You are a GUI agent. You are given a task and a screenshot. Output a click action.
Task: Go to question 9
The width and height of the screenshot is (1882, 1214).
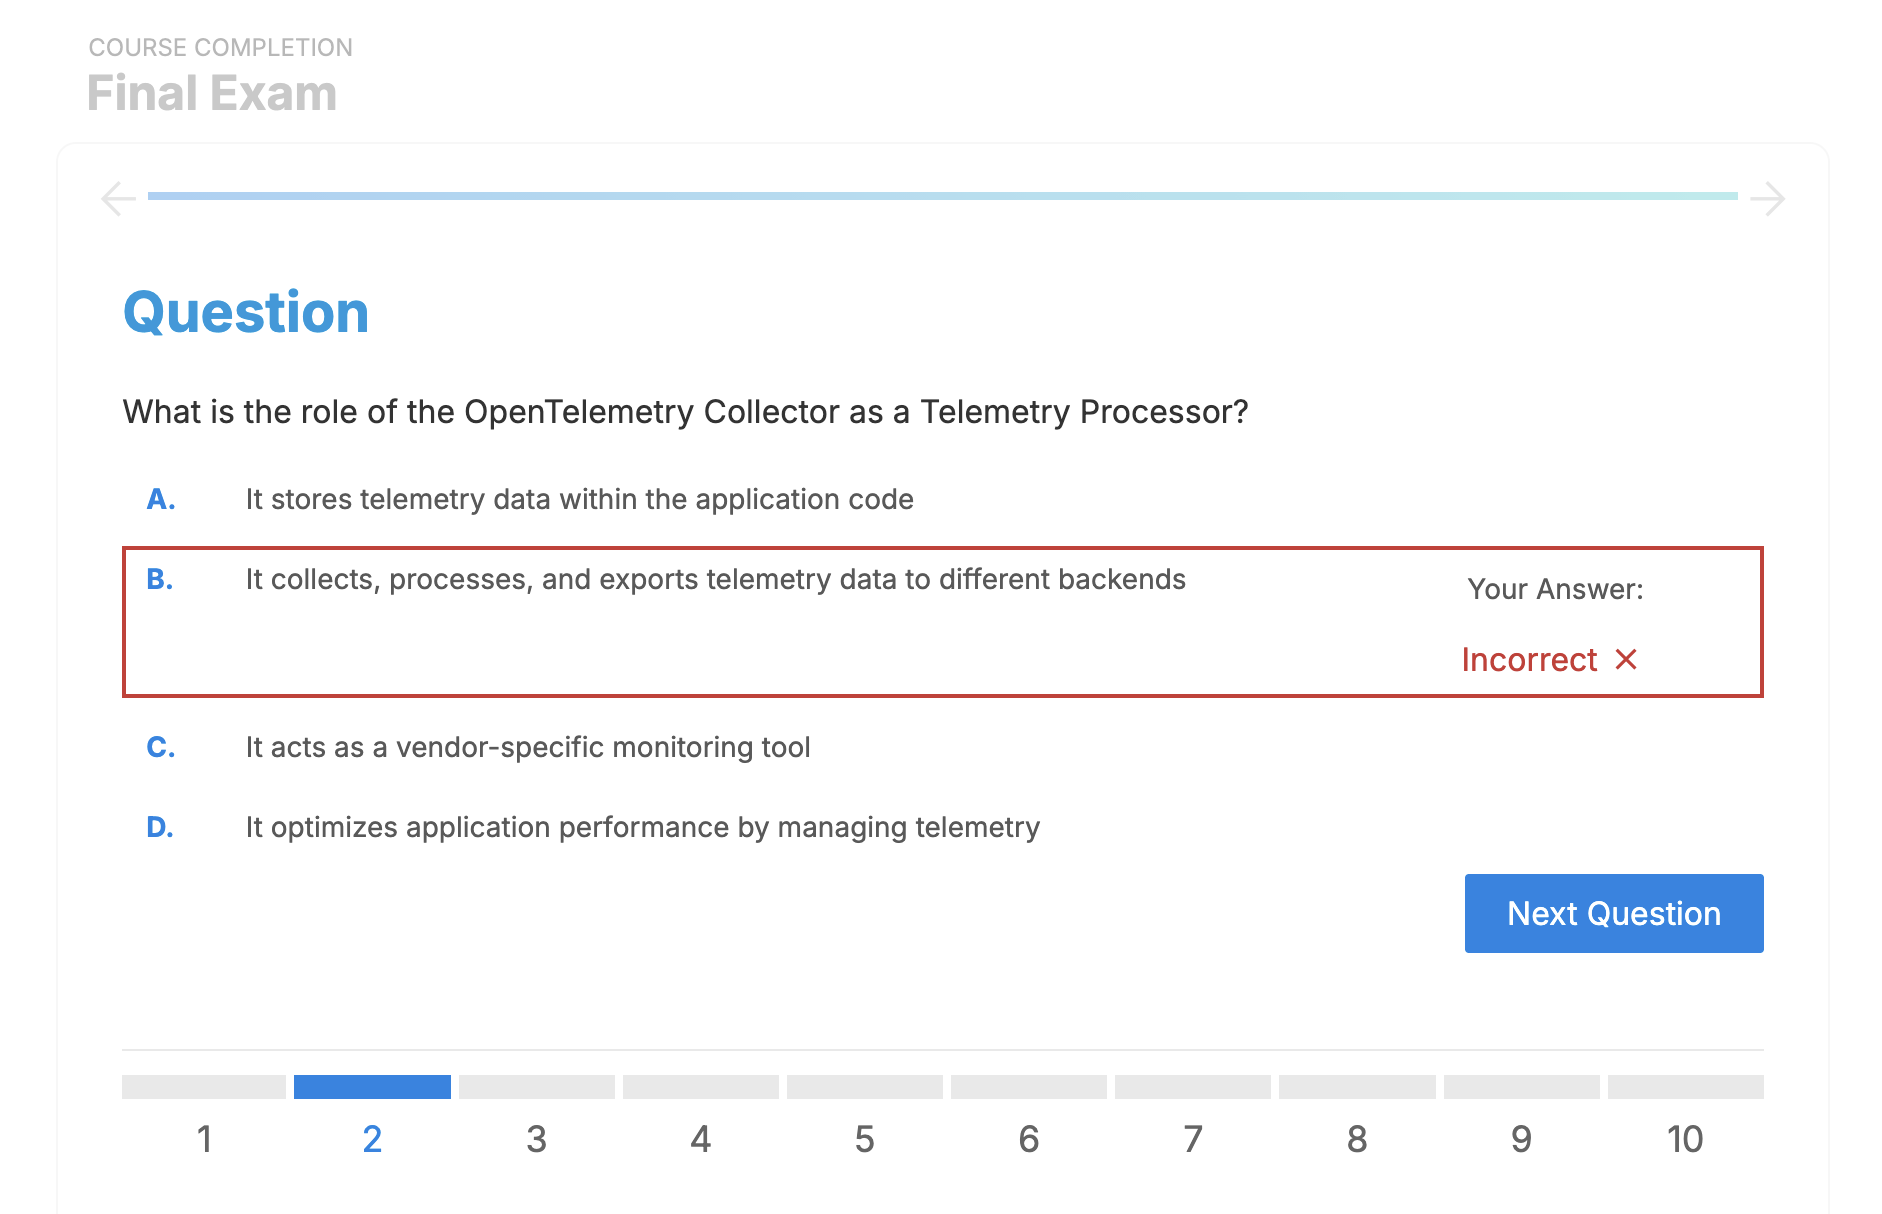click(x=1521, y=1138)
